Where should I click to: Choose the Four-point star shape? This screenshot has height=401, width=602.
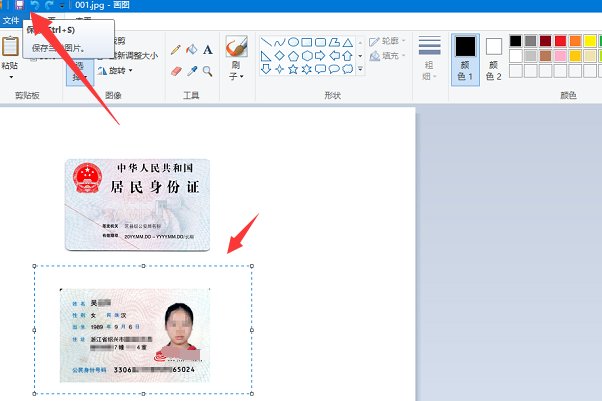tap(280, 69)
